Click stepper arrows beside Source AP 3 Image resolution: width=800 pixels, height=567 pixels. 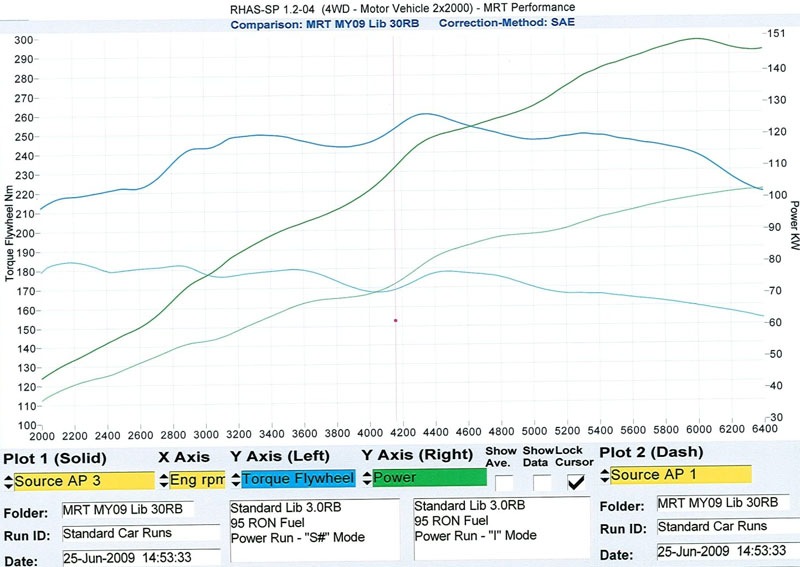[8, 482]
